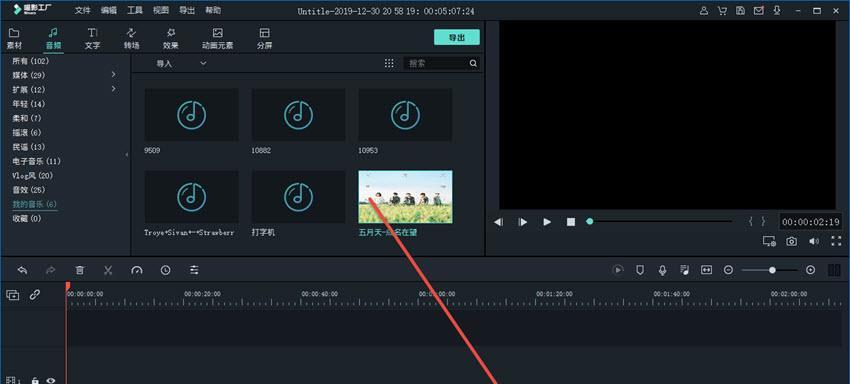Image resolution: width=850 pixels, height=384 pixels.
Task: Open the adjust sliders settings icon
Action: pyautogui.click(x=194, y=270)
